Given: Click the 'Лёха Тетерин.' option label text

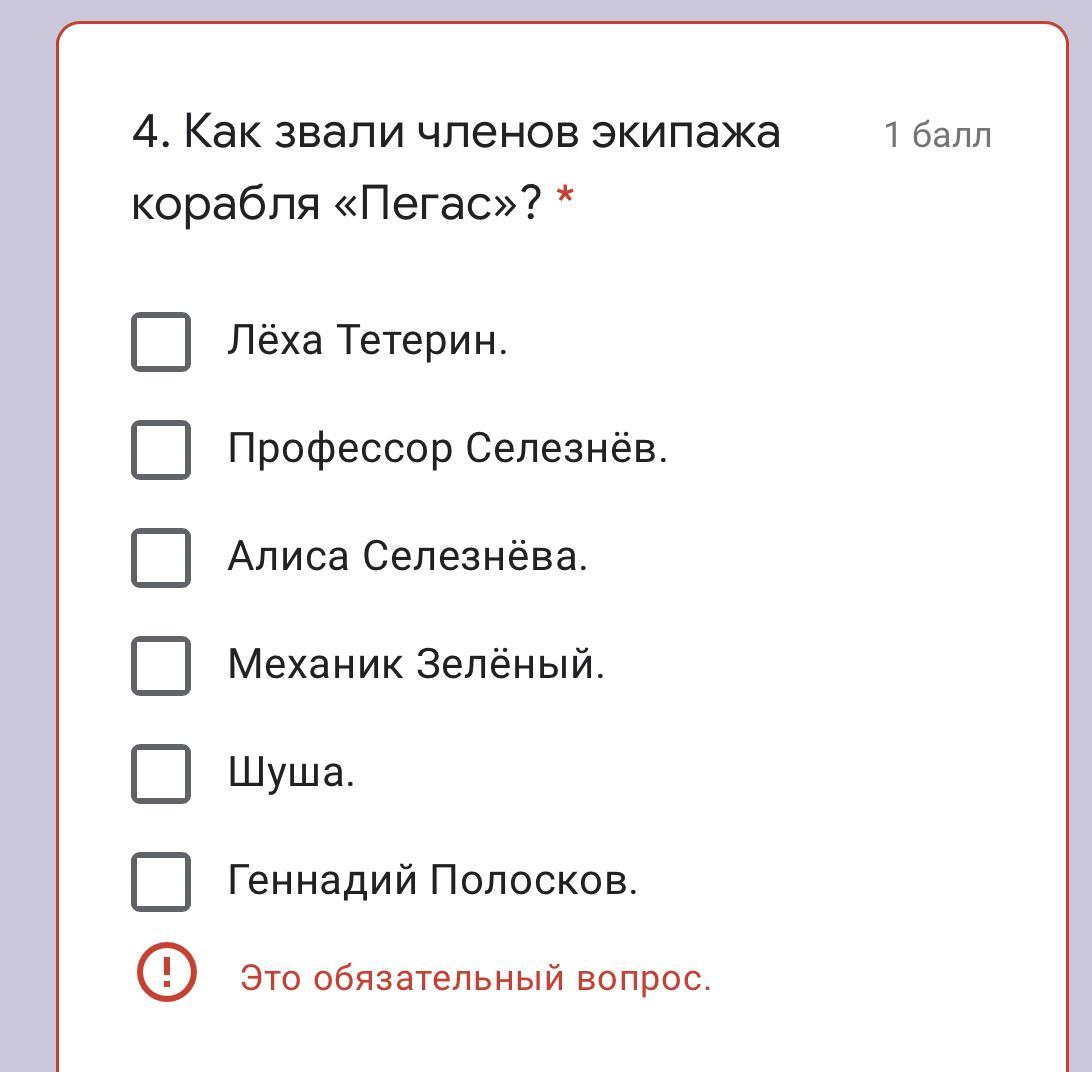Looking at the screenshot, I should (x=367, y=341).
